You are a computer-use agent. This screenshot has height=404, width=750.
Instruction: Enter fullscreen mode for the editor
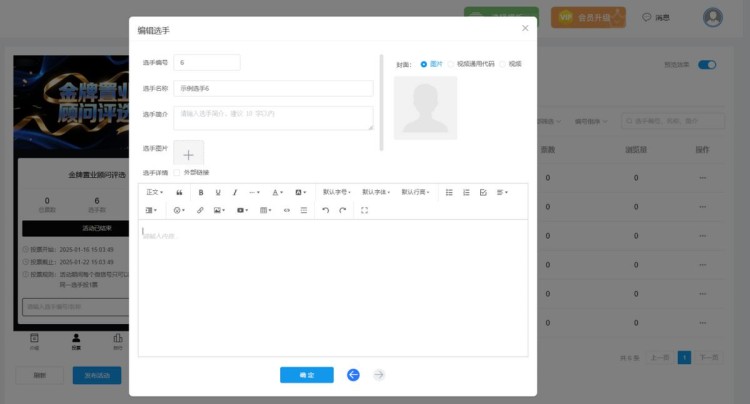(x=364, y=211)
